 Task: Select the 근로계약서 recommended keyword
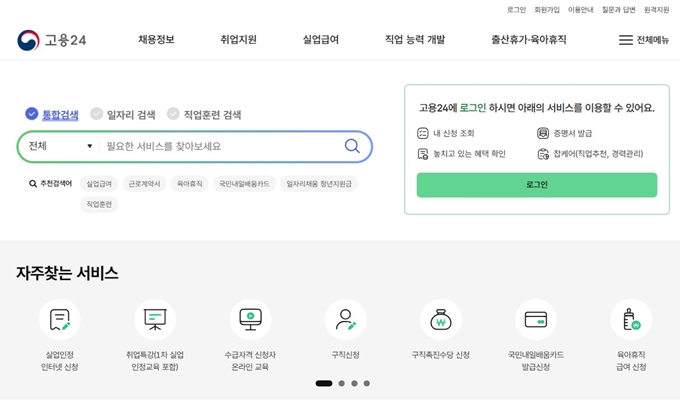(x=144, y=184)
